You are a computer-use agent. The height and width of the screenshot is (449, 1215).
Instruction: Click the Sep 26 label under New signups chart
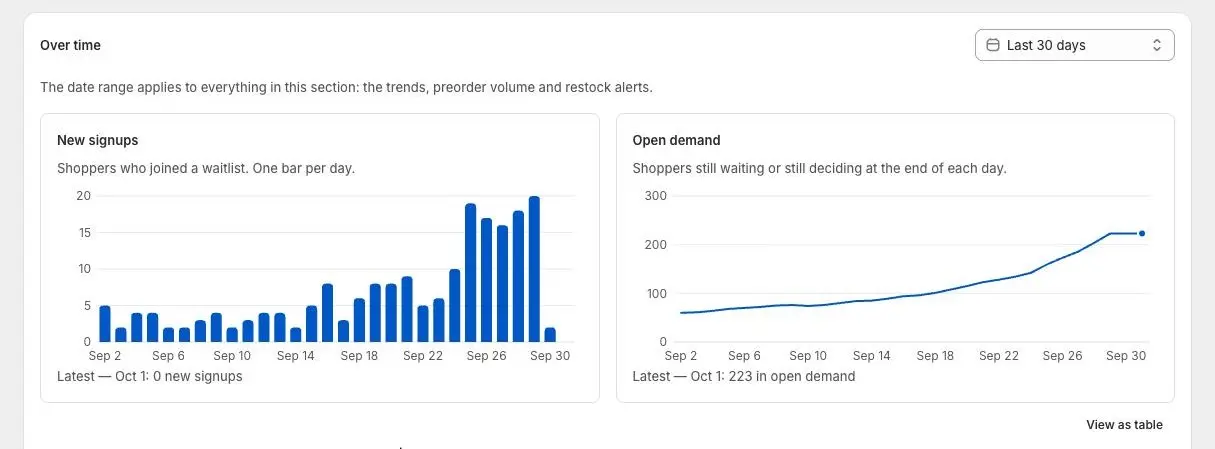pyautogui.click(x=486, y=355)
